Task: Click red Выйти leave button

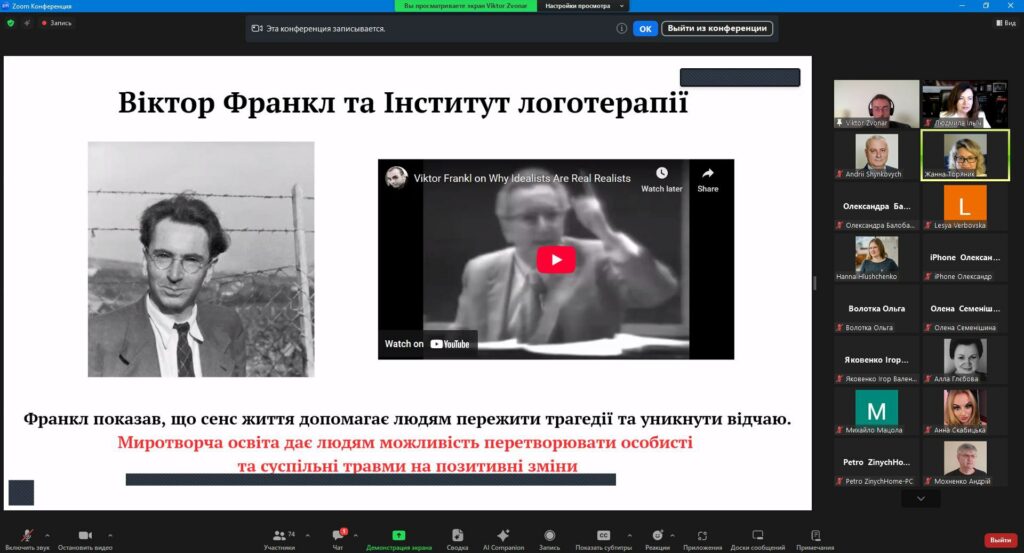Action: pos(1000,540)
